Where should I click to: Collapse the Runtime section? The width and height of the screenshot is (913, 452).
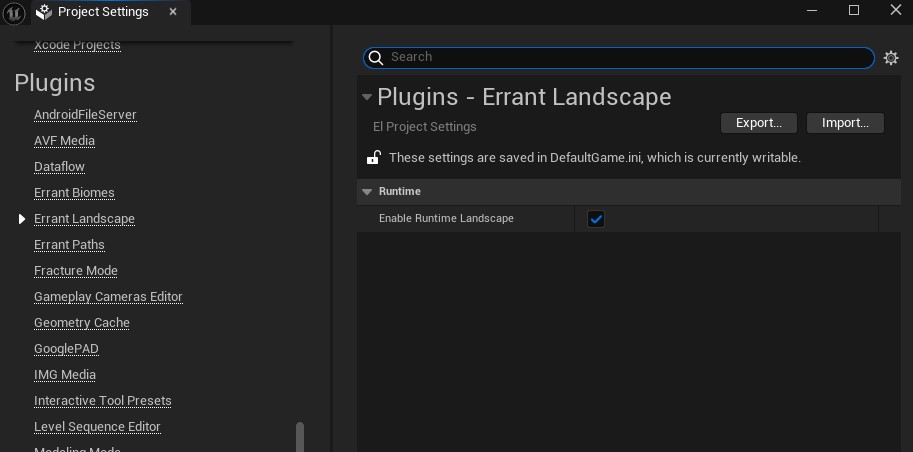[367, 192]
